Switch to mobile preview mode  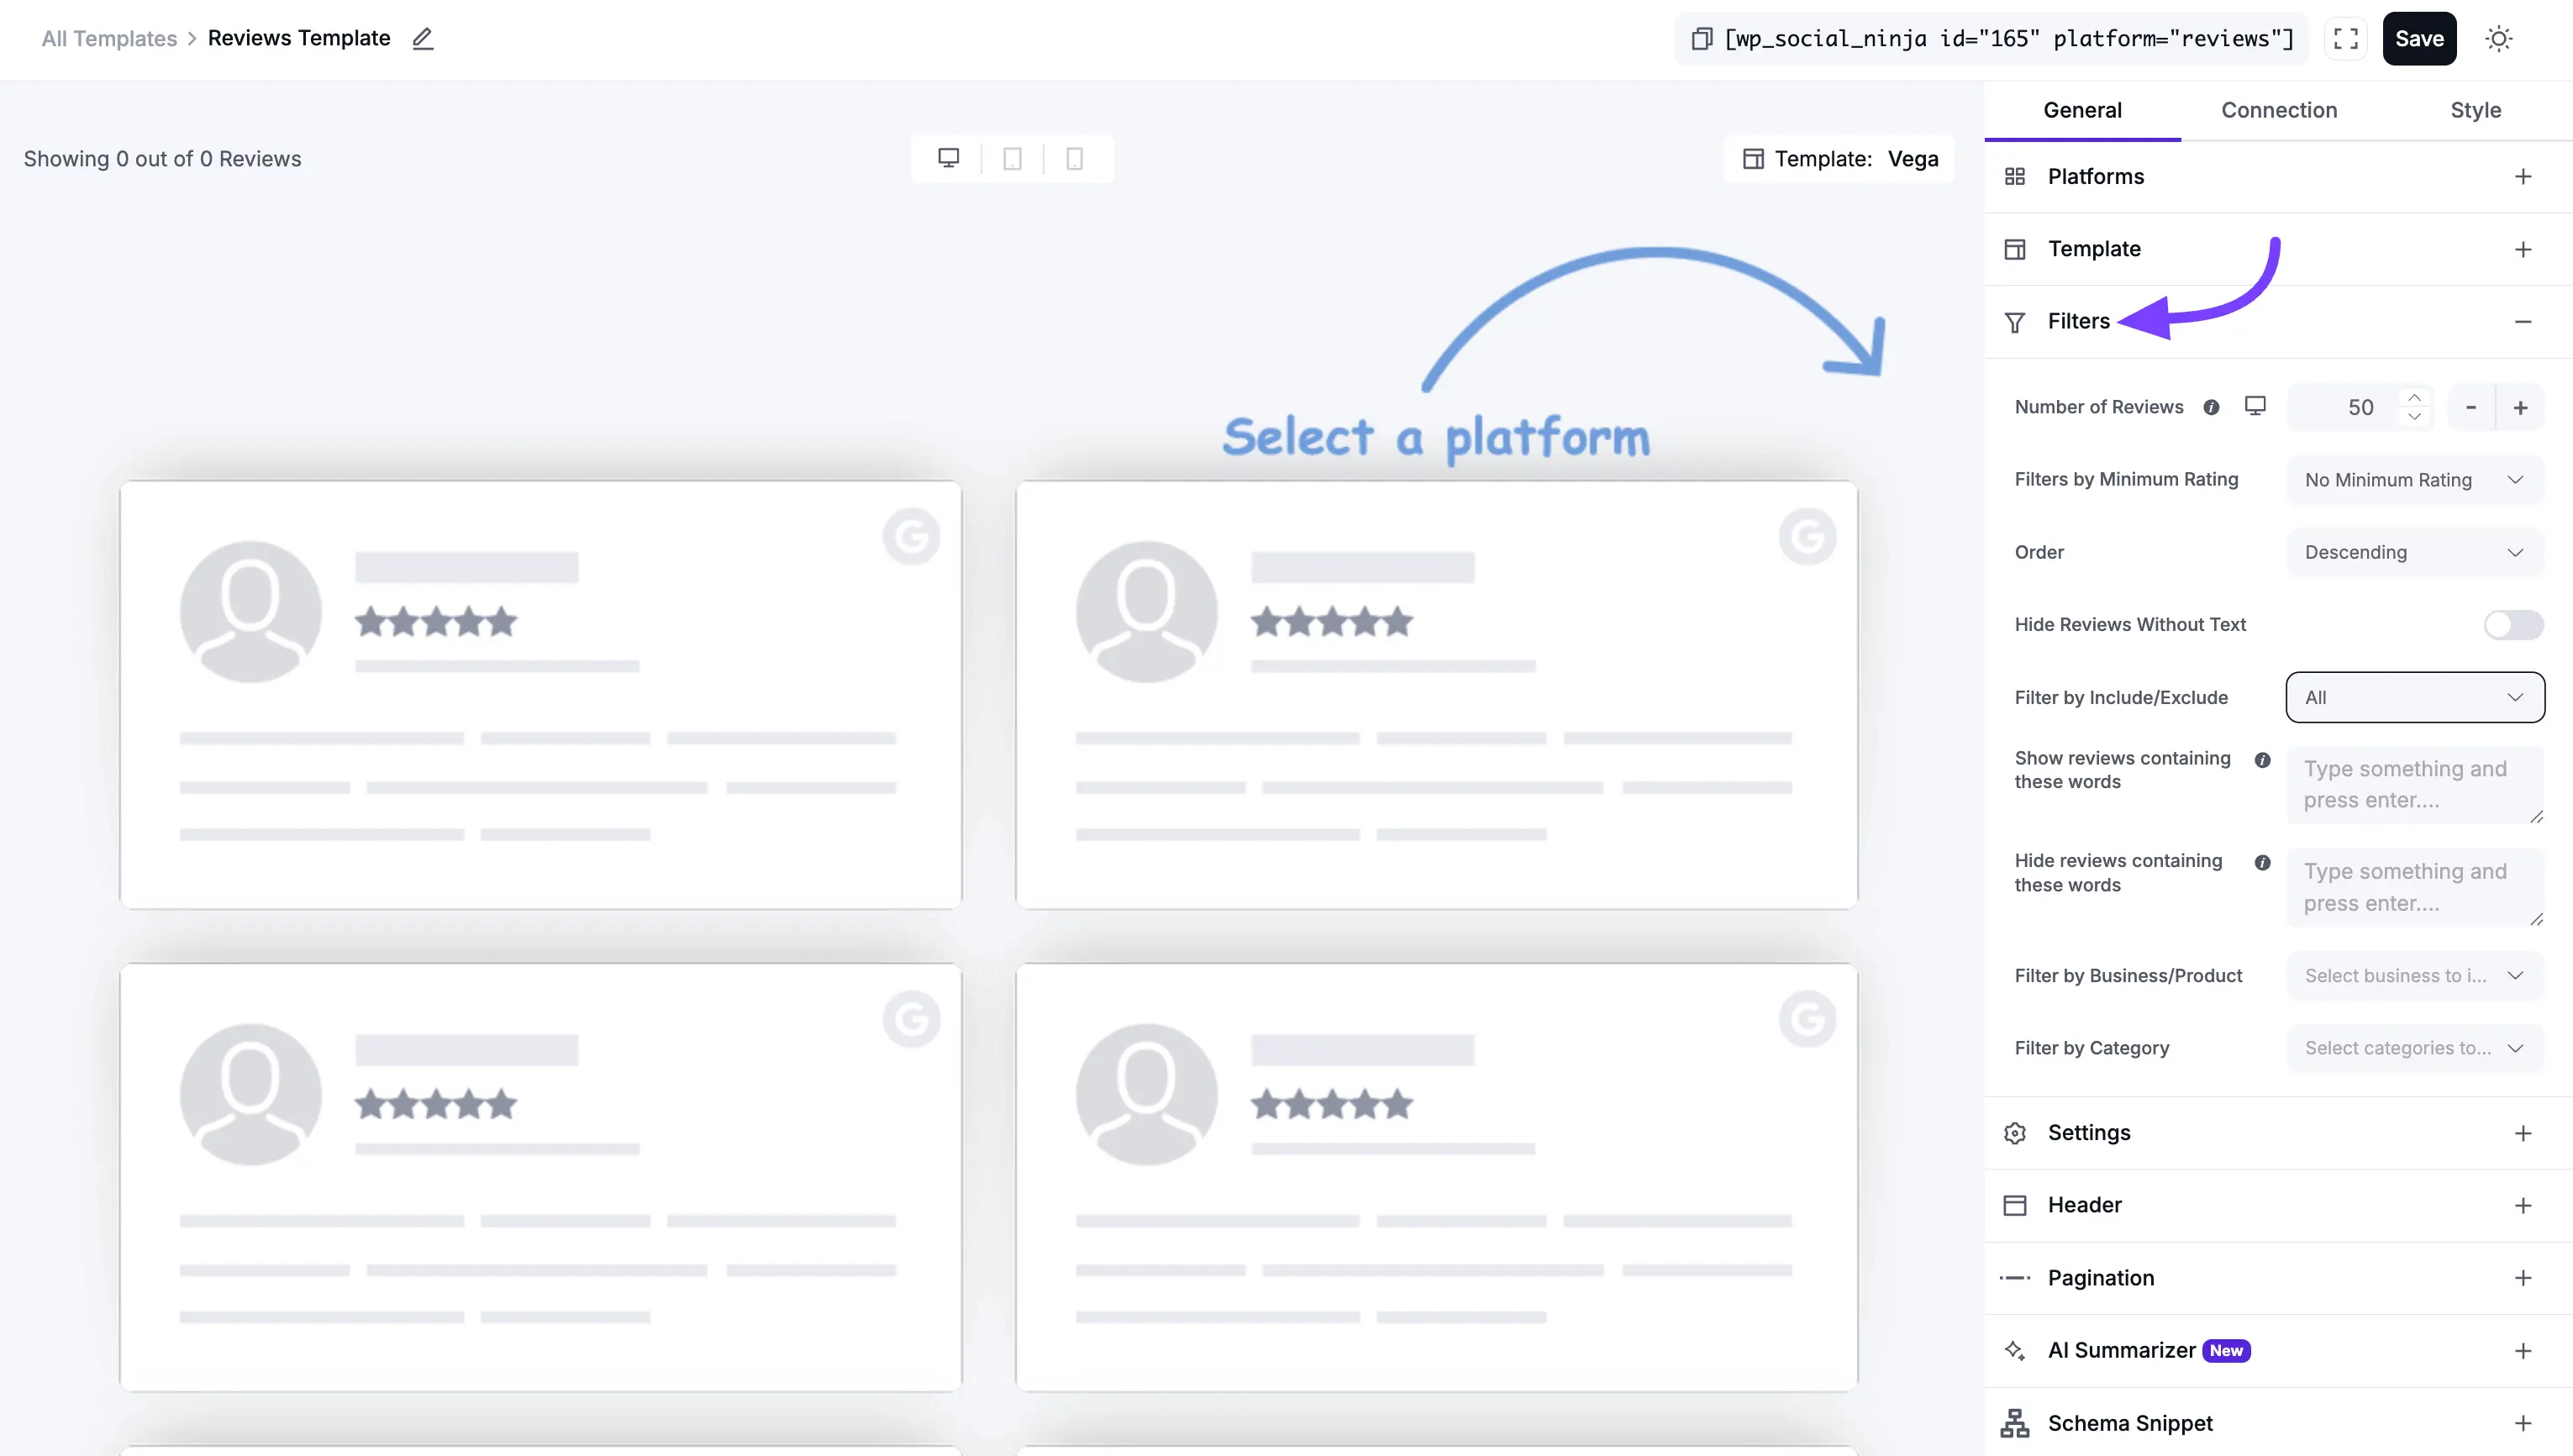[1075, 158]
